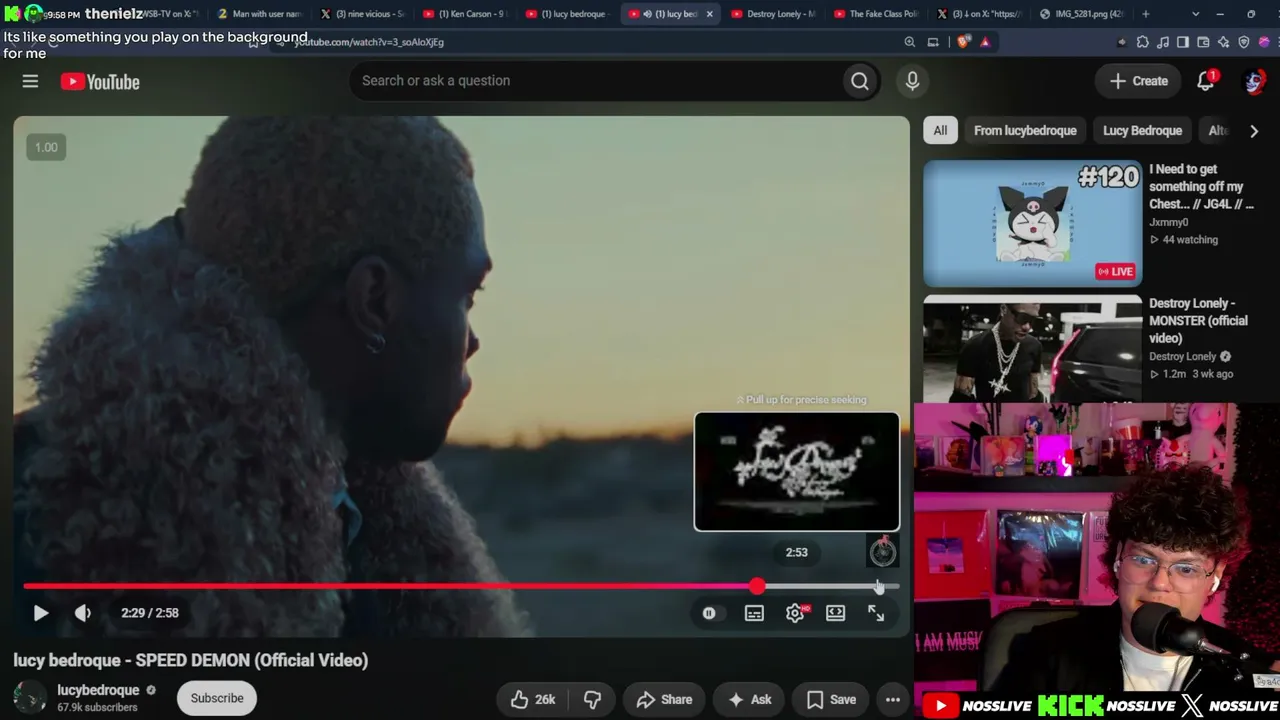Open YouTube notifications bell
This screenshot has height=720, width=1280.
point(1206,81)
